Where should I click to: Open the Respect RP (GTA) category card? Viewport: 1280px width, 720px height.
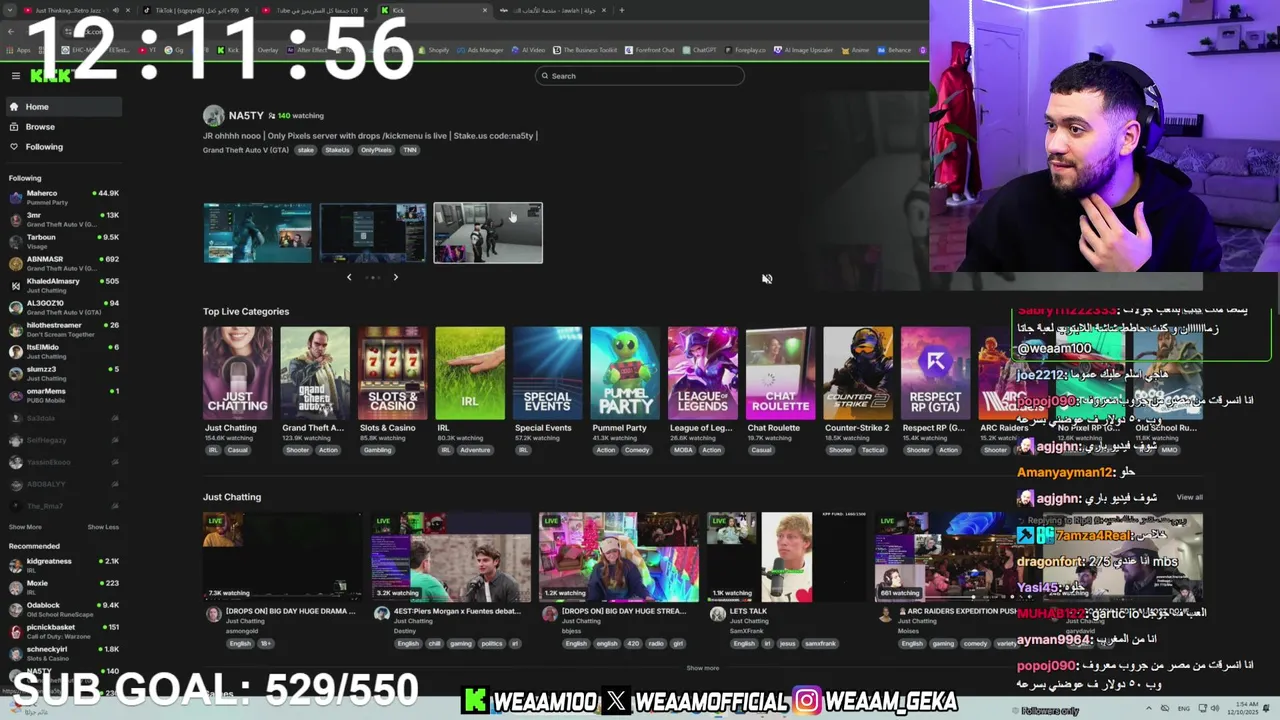tap(935, 373)
